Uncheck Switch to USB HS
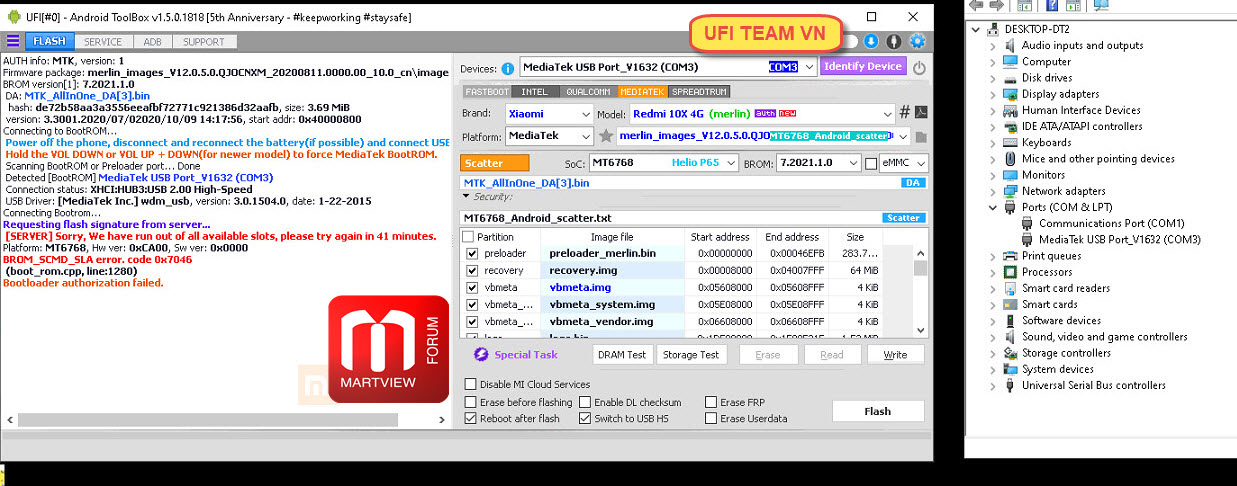1237x486 pixels. coord(585,418)
